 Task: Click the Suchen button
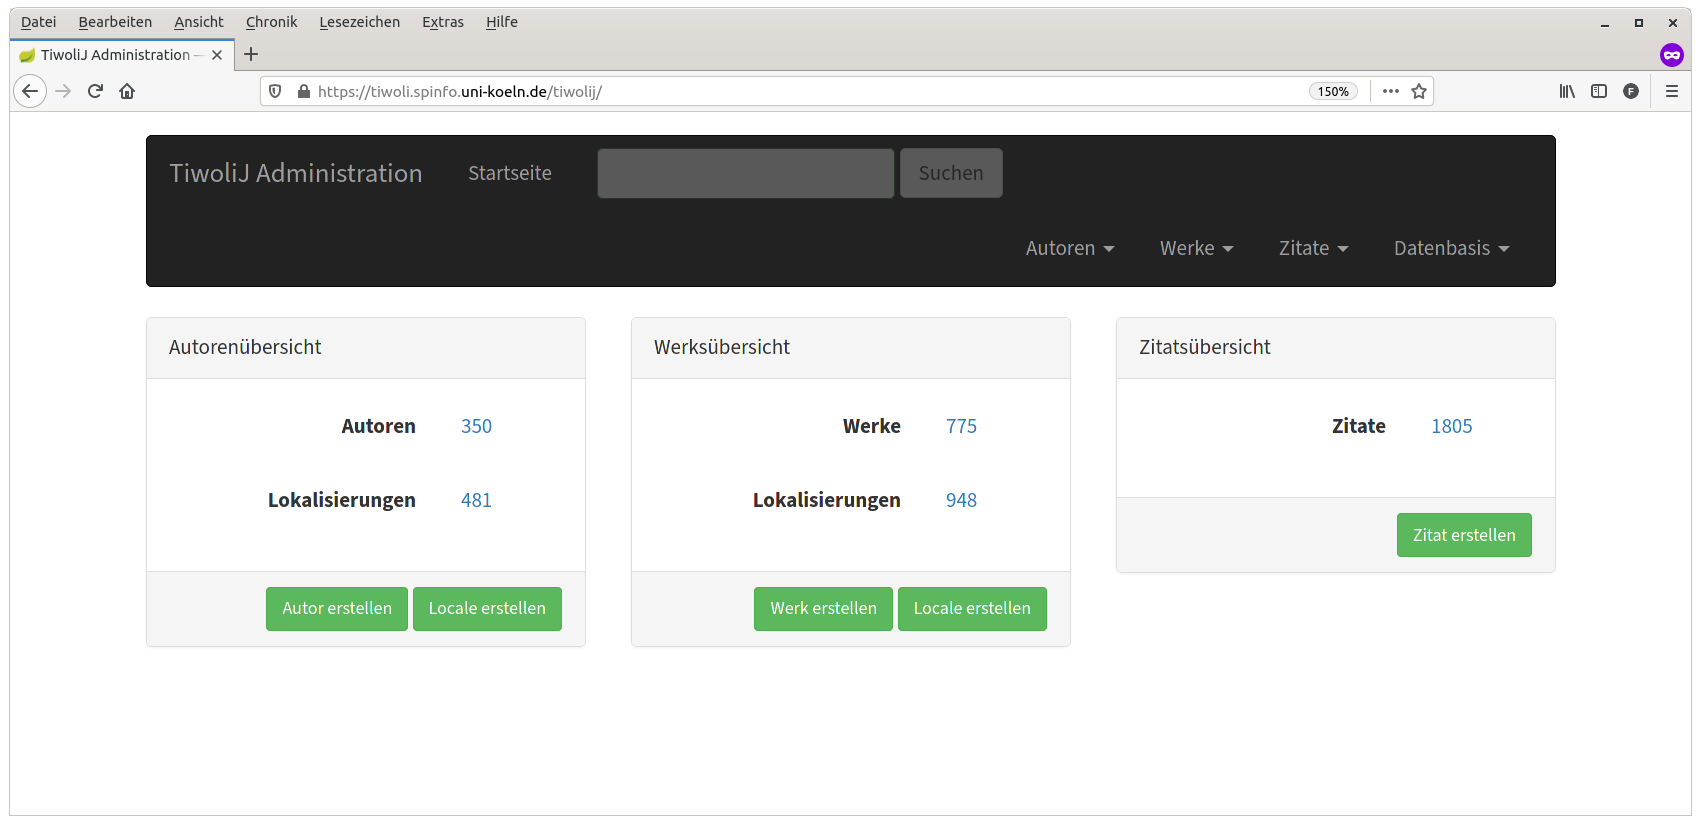point(951,173)
